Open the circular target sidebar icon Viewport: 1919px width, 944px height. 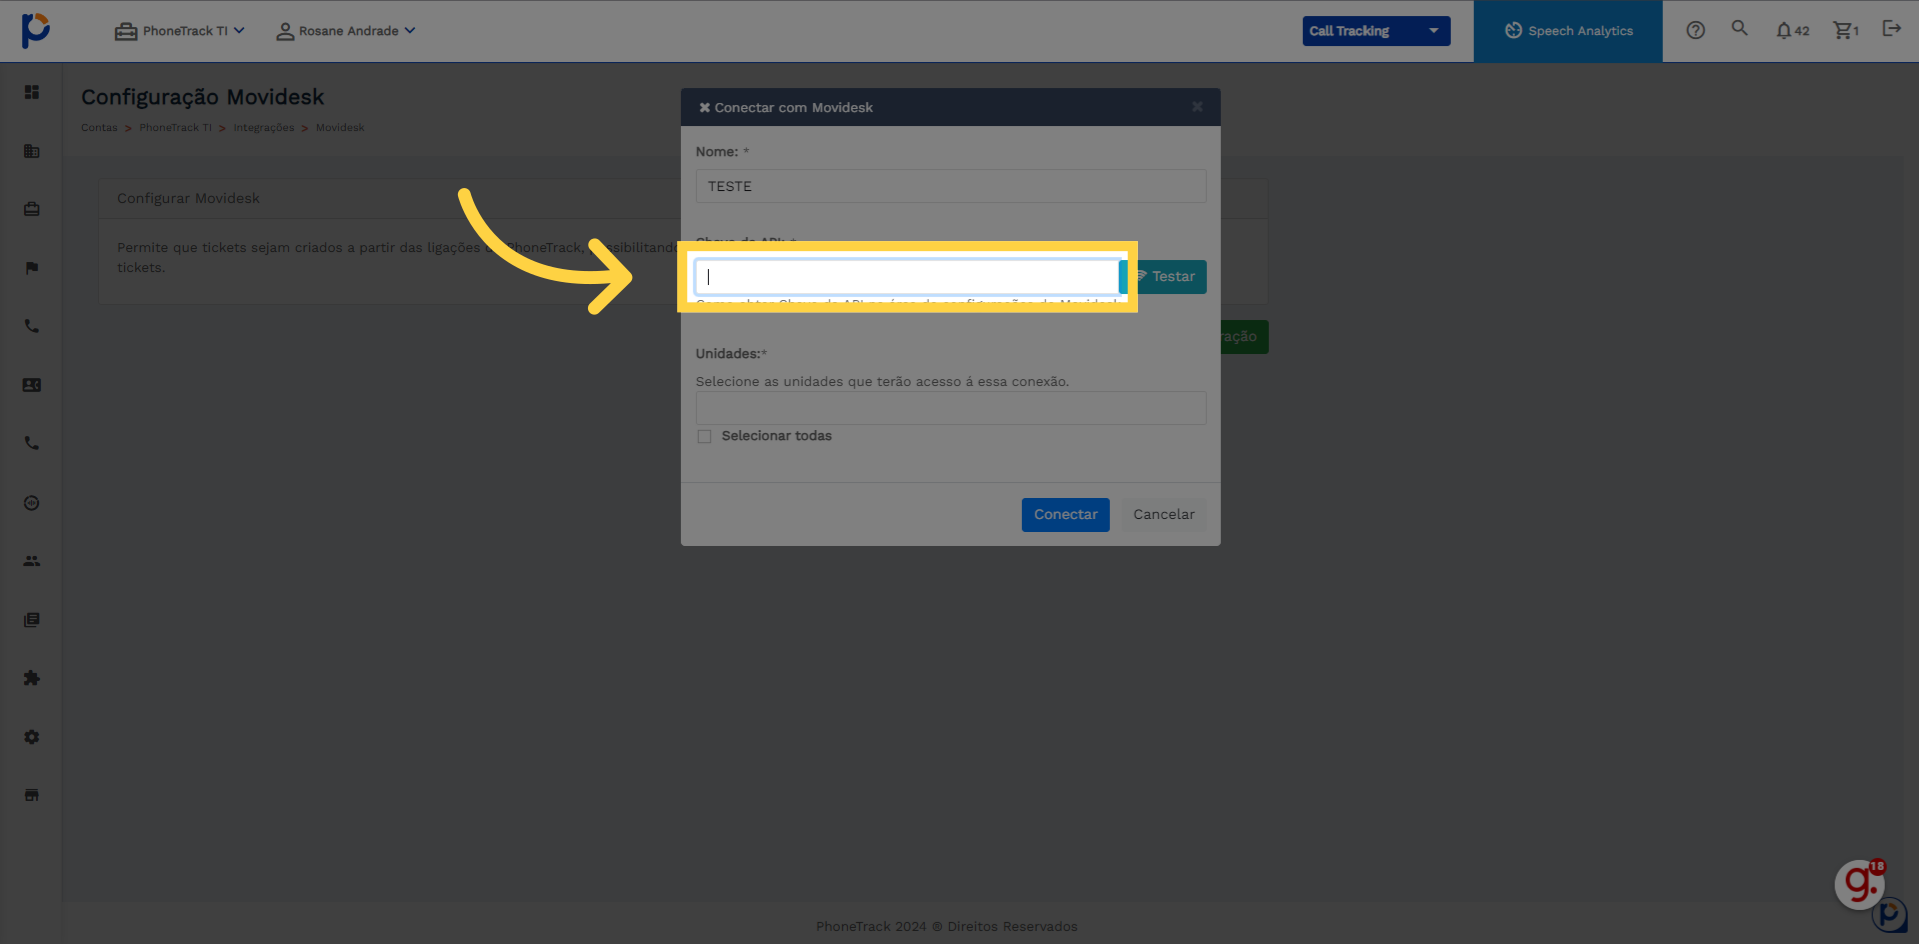coord(32,503)
